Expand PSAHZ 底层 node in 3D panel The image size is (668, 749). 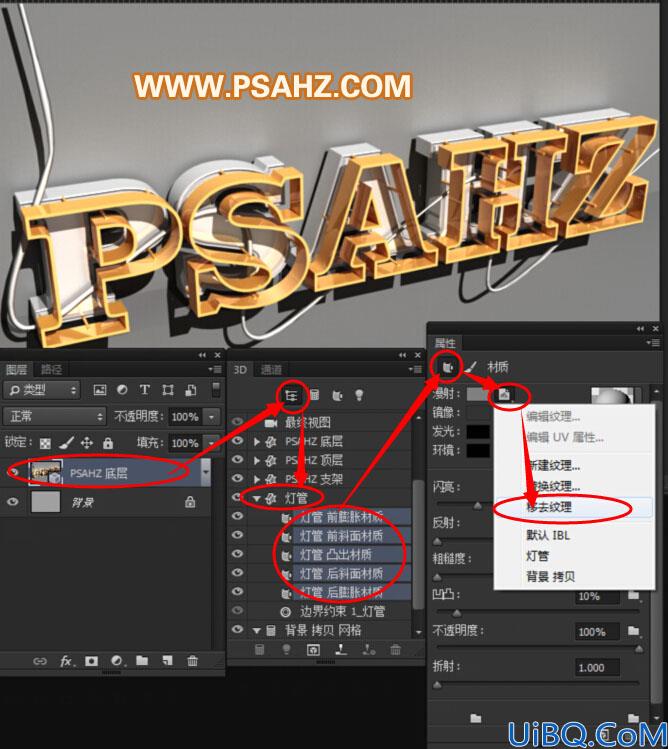point(257,441)
